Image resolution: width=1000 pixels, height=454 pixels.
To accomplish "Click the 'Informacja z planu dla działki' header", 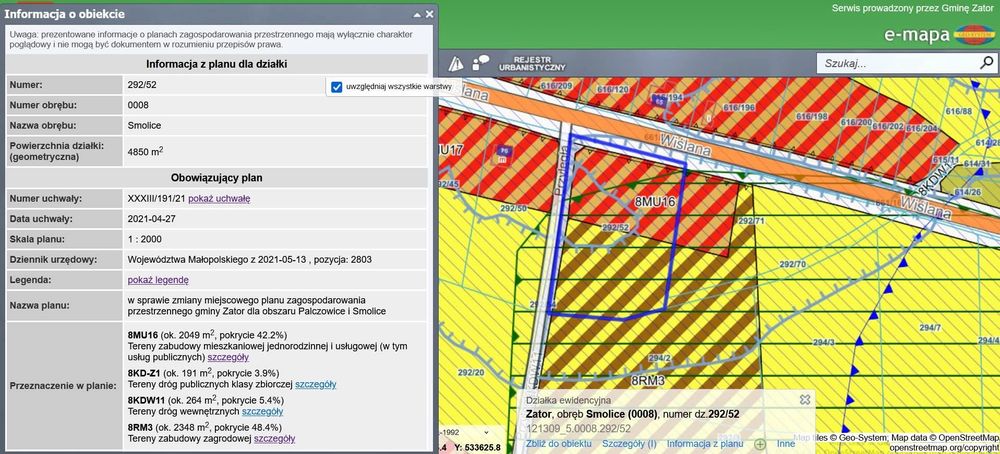I will pyautogui.click(x=219, y=64).
